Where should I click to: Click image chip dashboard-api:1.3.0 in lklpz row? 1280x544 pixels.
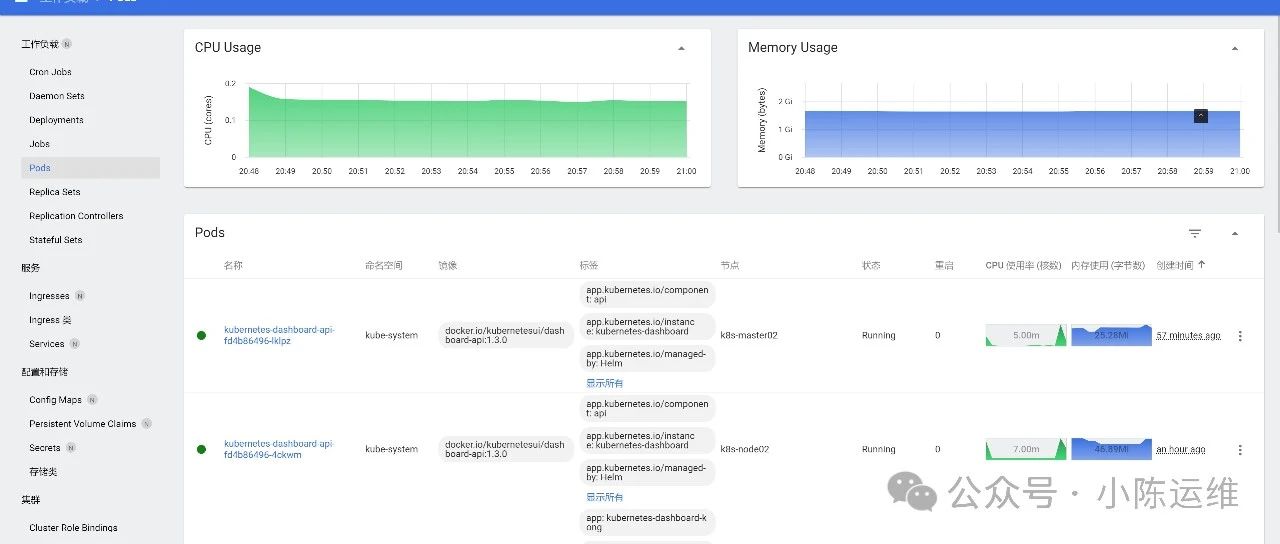click(505, 336)
